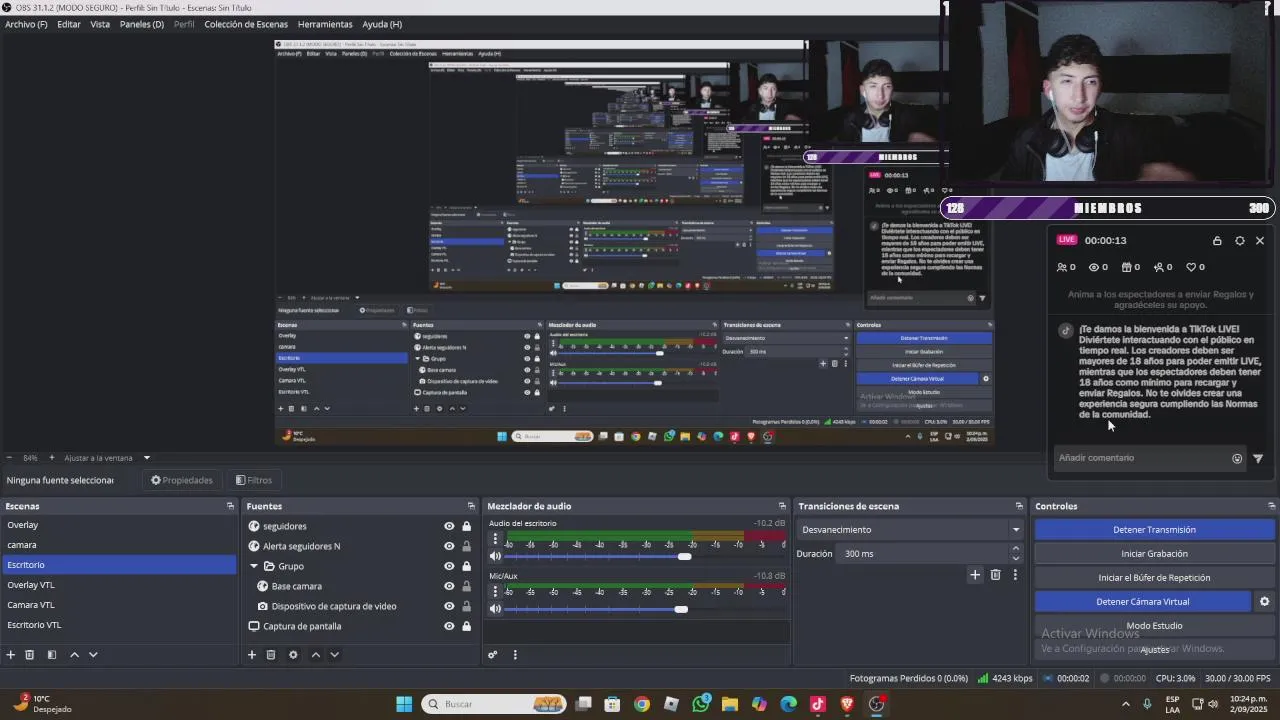This screenshot has width=1280, height=720.
Task: Increase transition duration stepper up
Action: click(x=1016, y=549)
